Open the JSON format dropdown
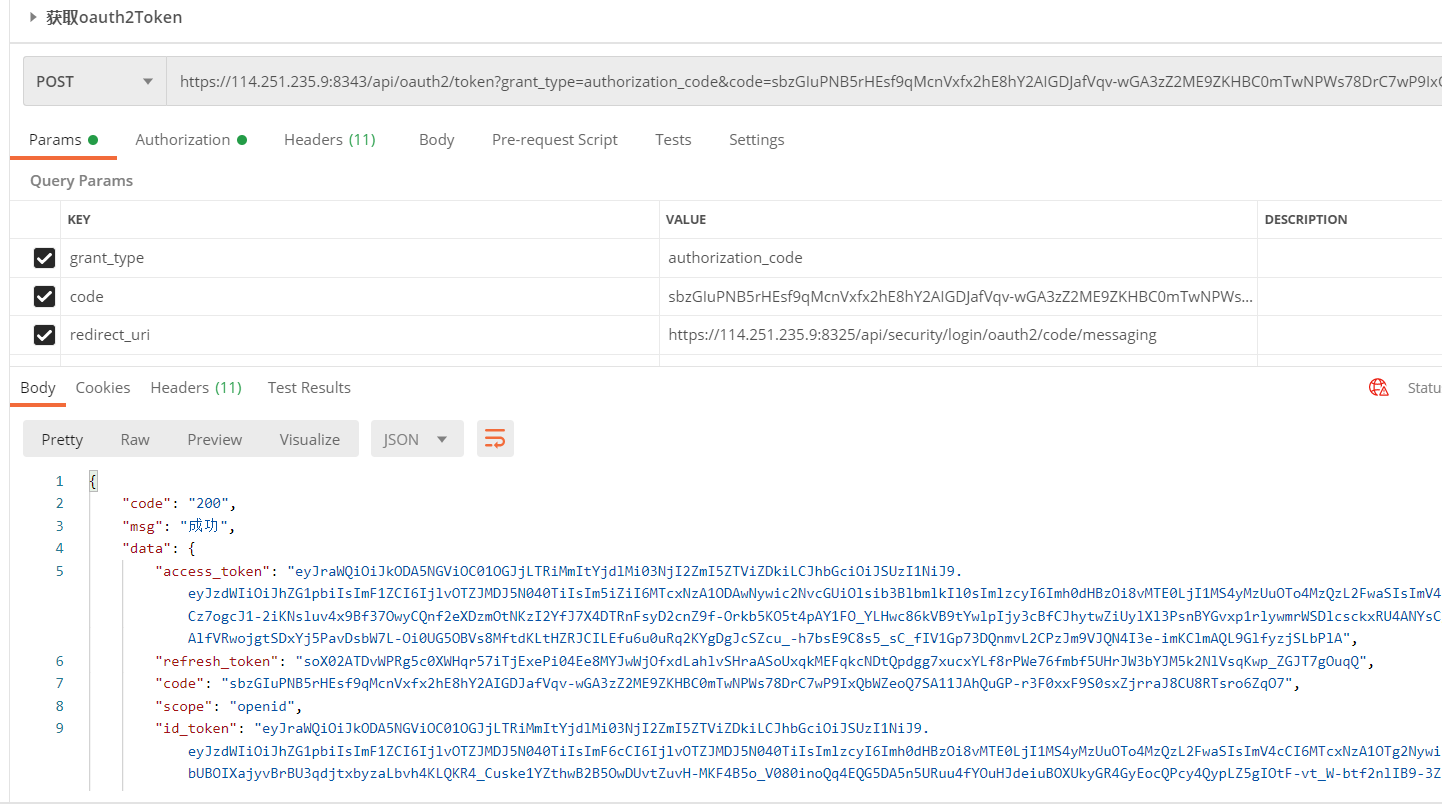Screen dimensions: 1442x805 (x=416, y=439)
